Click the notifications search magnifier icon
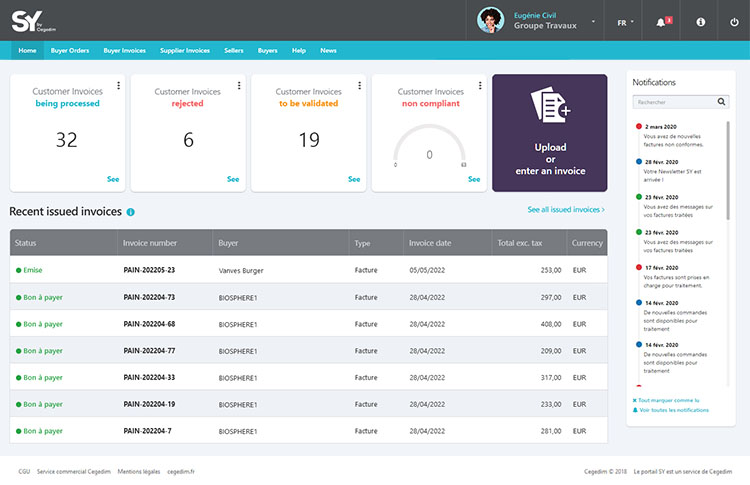 coord(721,101)
